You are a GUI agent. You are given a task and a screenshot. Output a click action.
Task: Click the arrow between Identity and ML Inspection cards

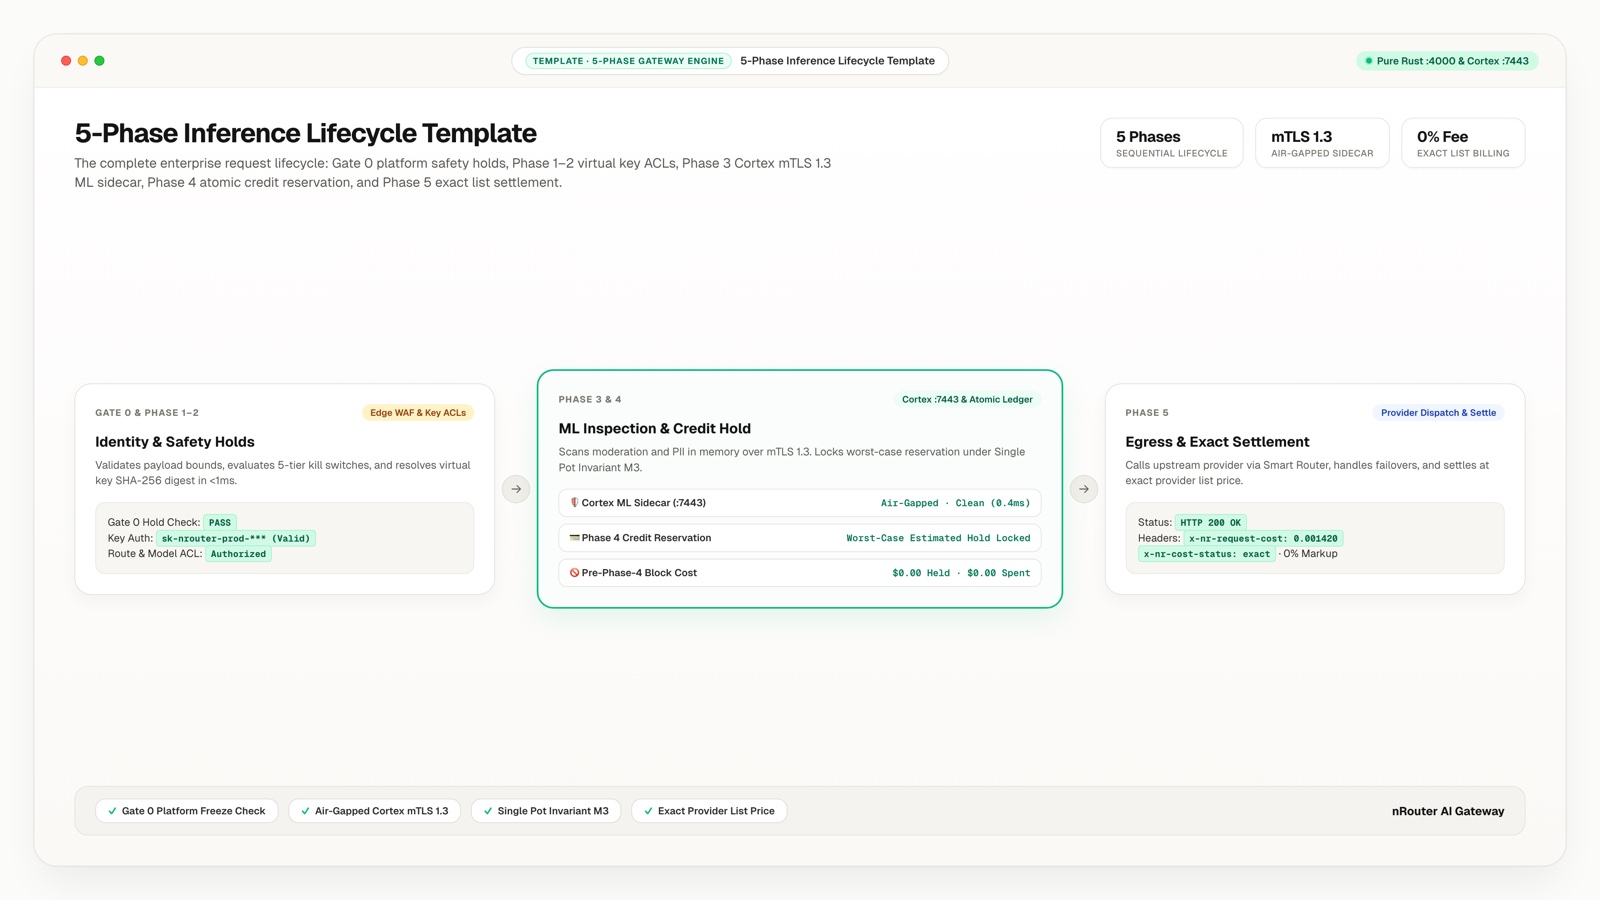516,489
